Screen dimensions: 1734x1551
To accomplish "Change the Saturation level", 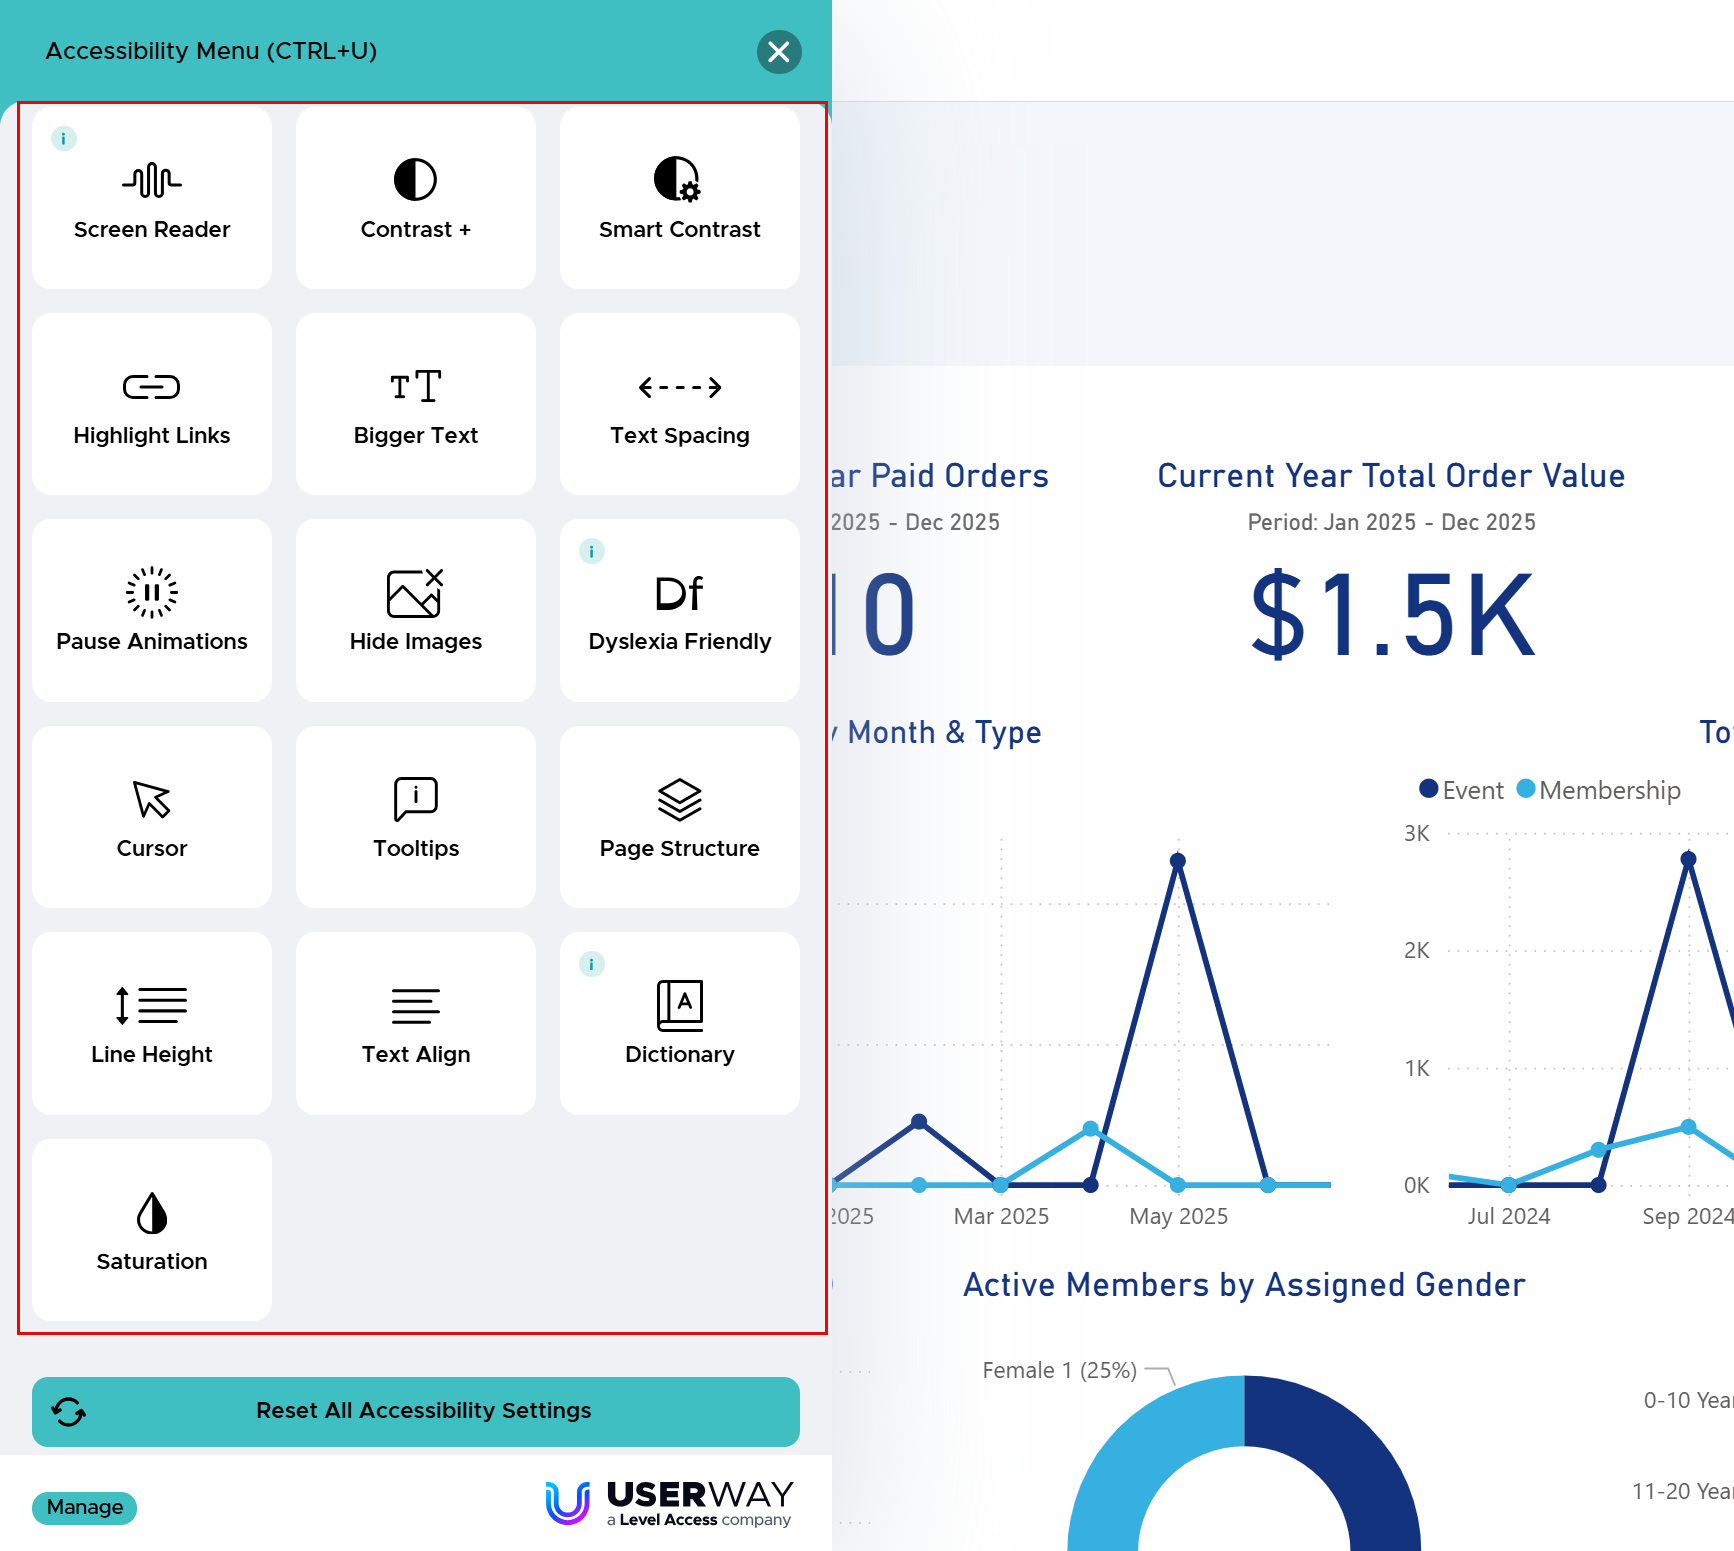I will click(x=152, y=1230).
